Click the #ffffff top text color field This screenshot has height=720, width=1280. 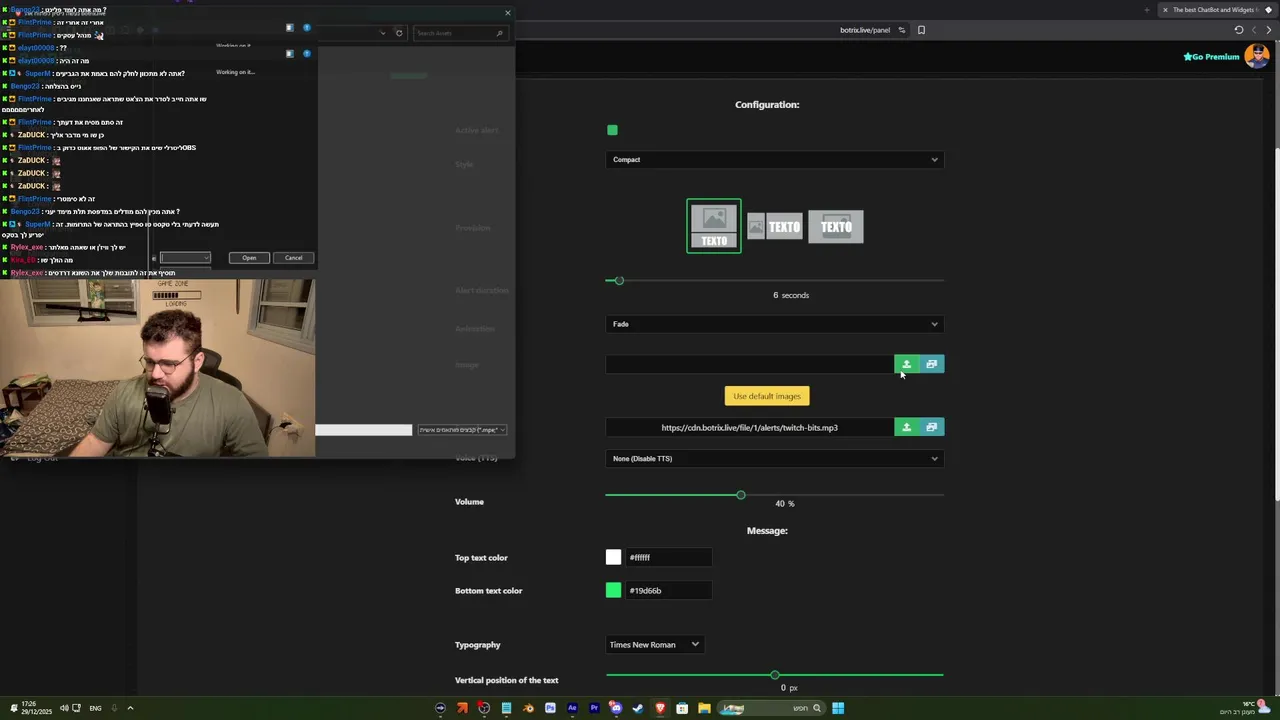667,557
